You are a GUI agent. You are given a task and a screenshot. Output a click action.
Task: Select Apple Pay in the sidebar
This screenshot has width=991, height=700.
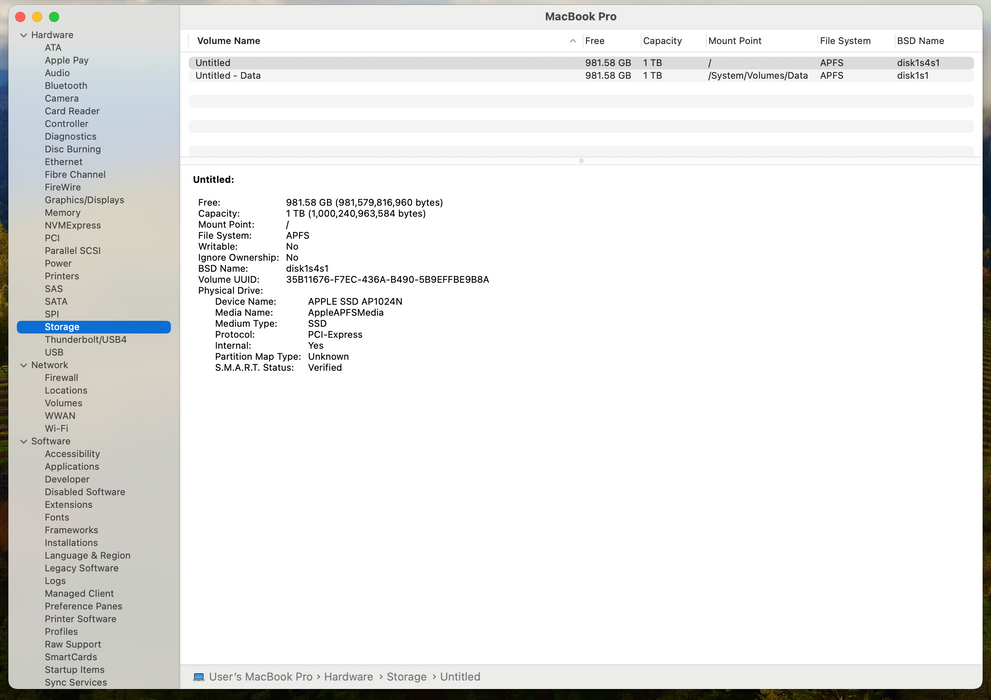[66, 61]
